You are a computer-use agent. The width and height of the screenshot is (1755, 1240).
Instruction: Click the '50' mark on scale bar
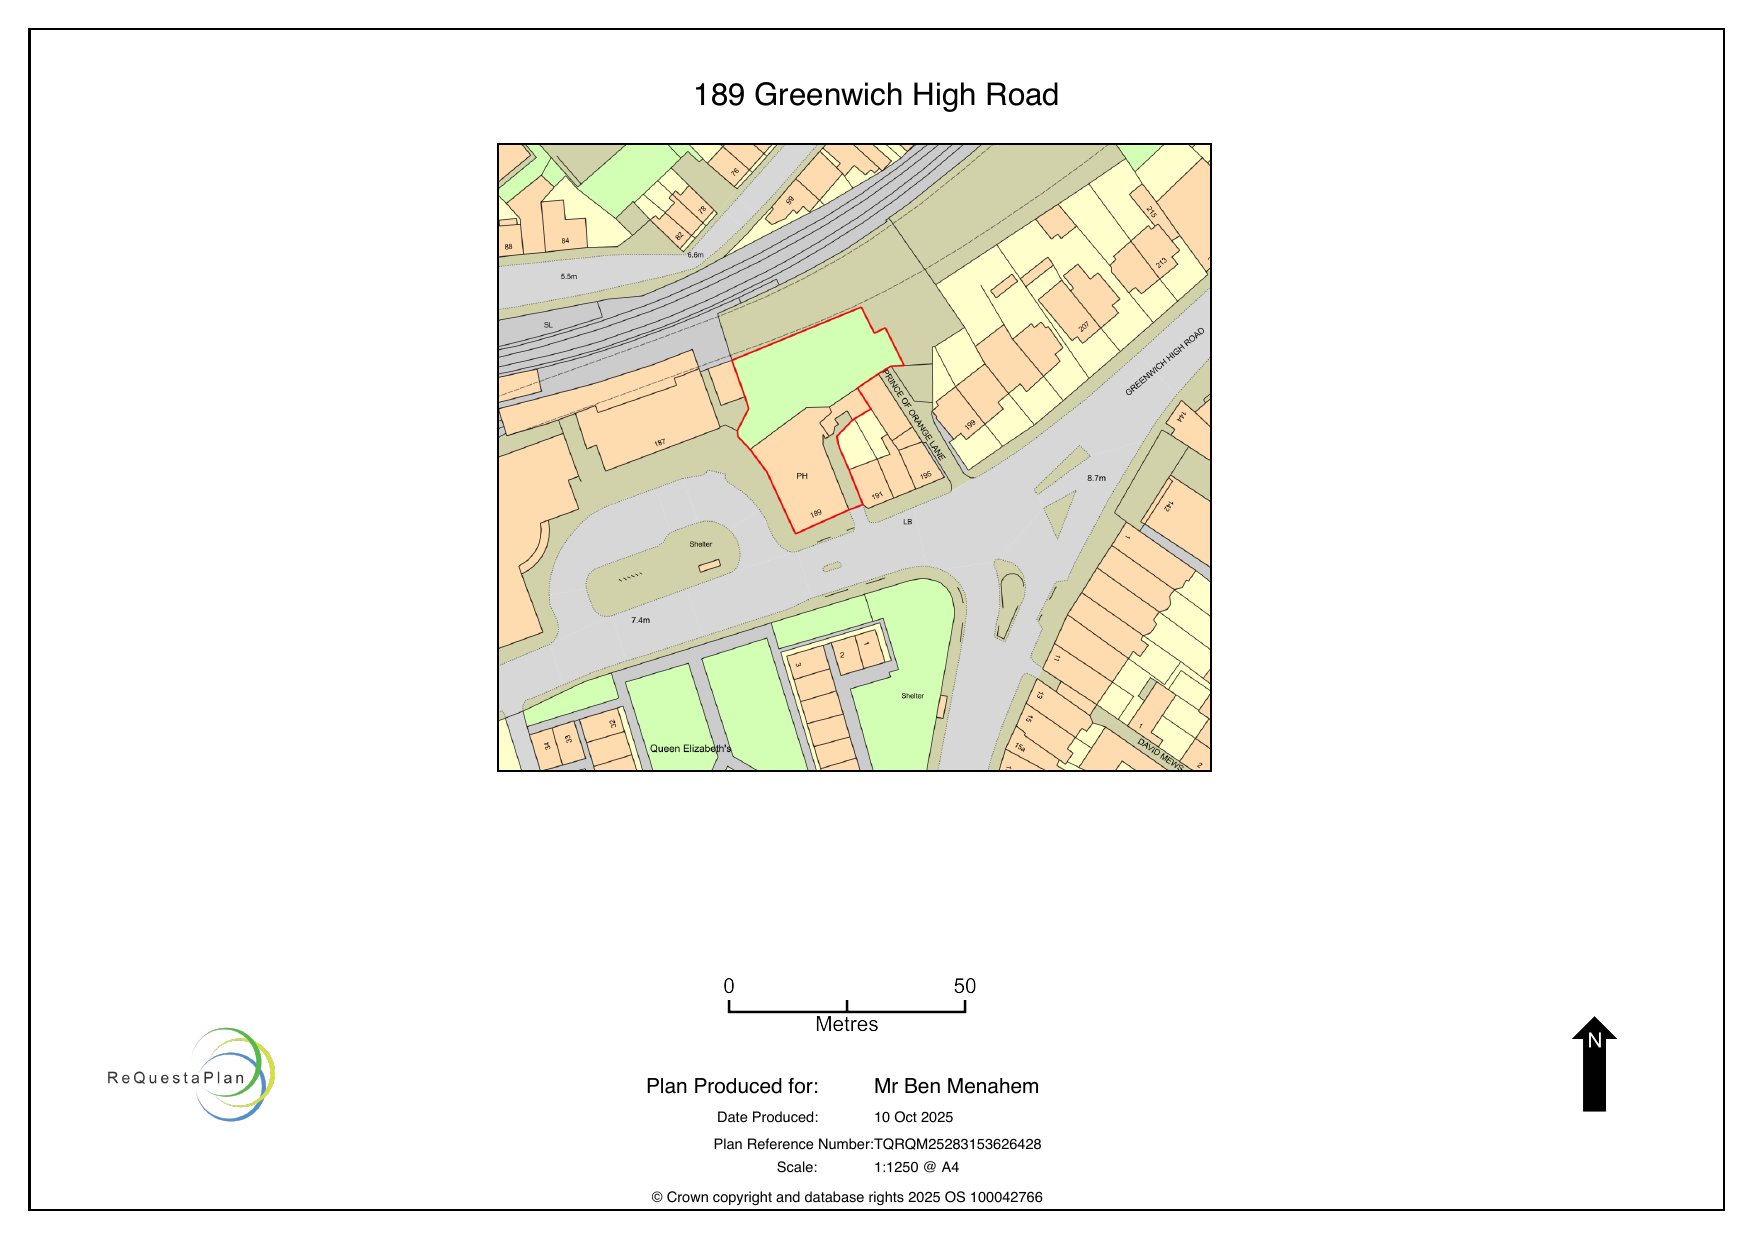point(964,986)
